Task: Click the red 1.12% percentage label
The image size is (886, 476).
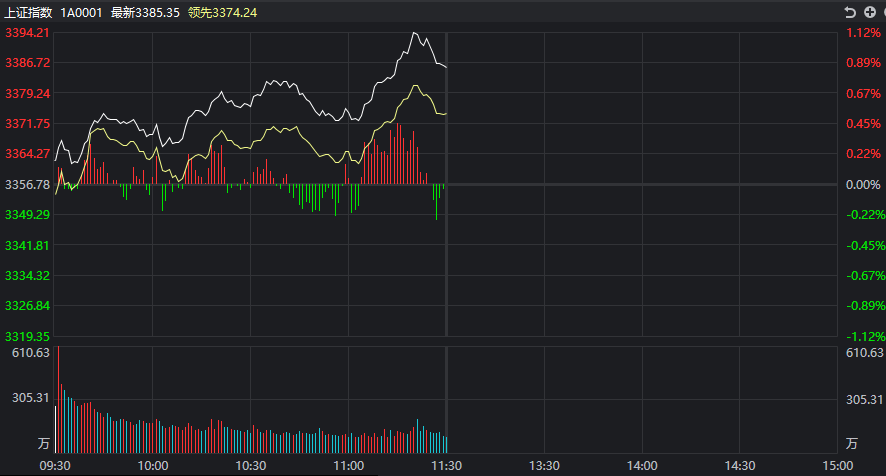Action: point(863,33)
